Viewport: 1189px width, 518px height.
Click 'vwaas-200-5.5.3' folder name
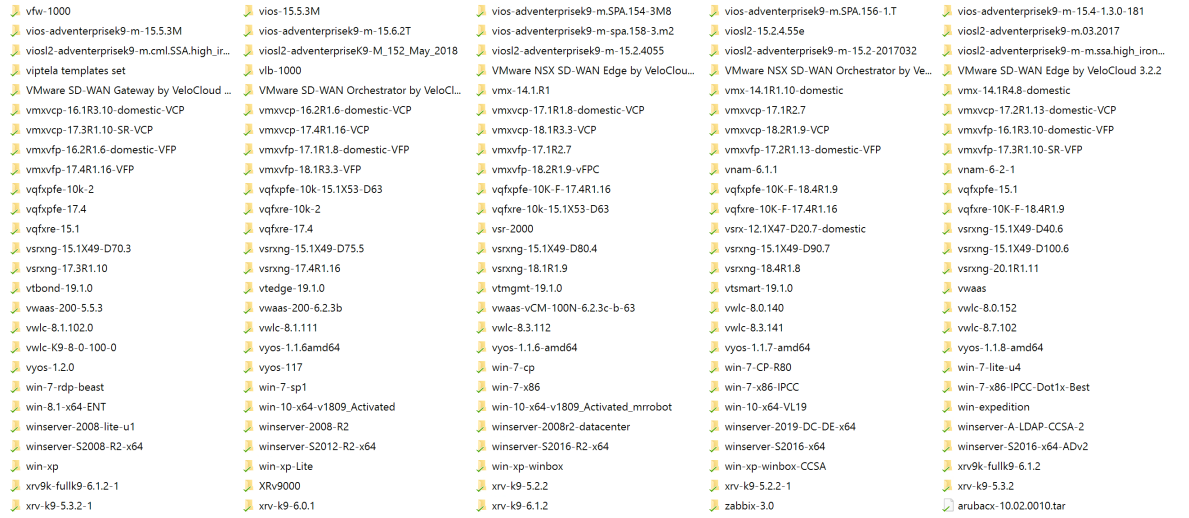click(x=64, y=308)
